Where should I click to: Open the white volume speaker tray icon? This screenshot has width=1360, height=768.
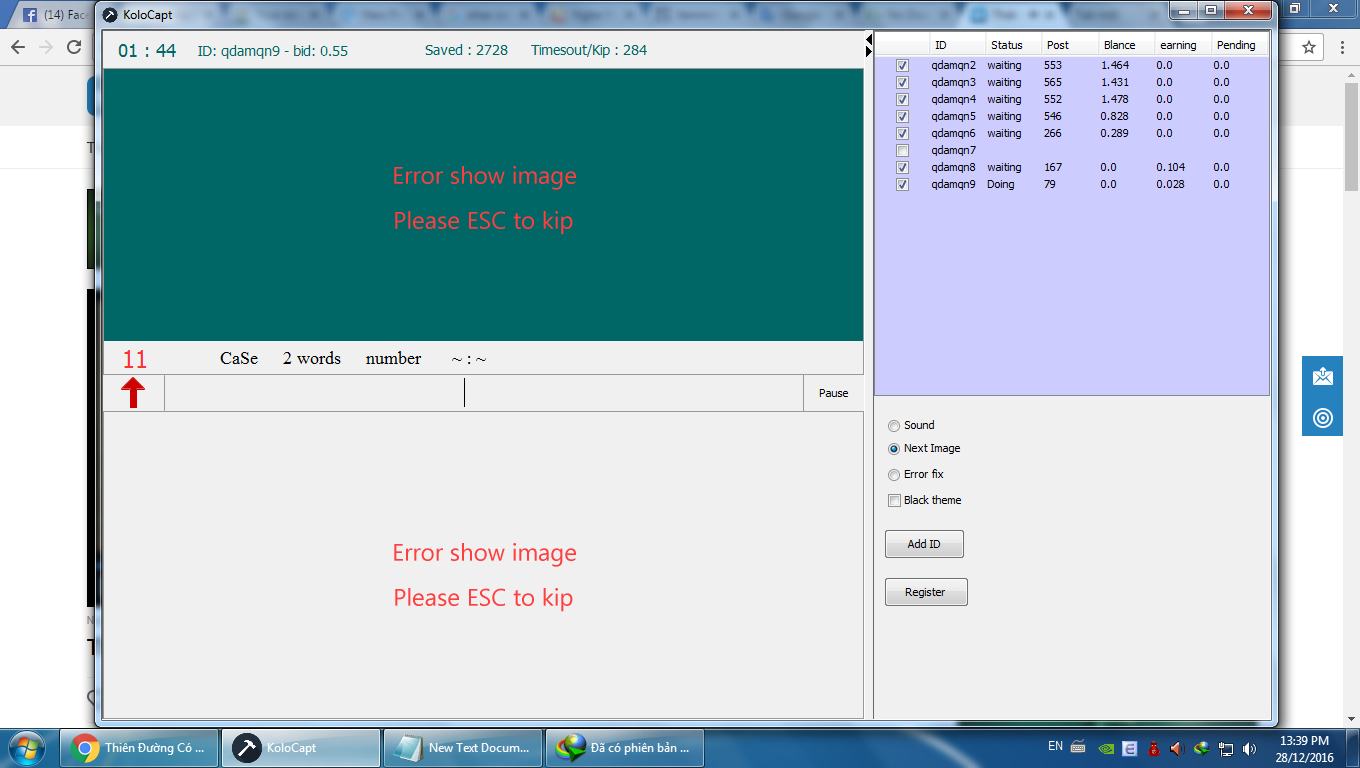[1249, 748]
